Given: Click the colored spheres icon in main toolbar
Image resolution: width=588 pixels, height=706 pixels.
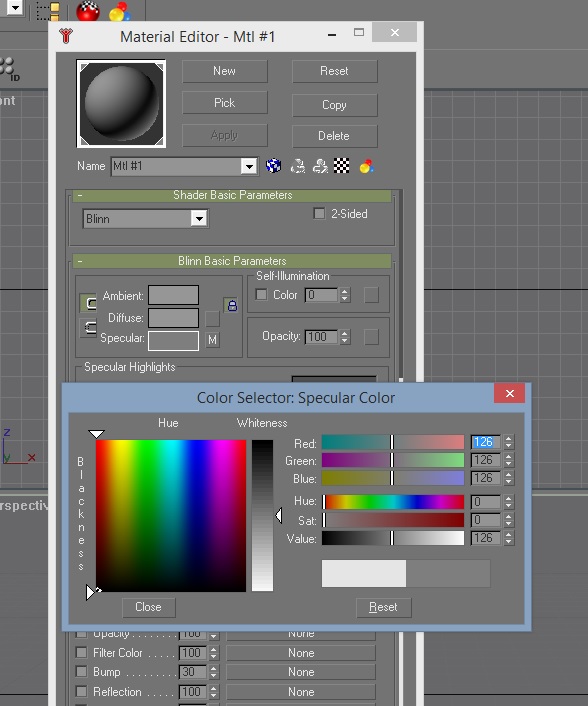Looking at the screenshot, I should coord(120,12).
